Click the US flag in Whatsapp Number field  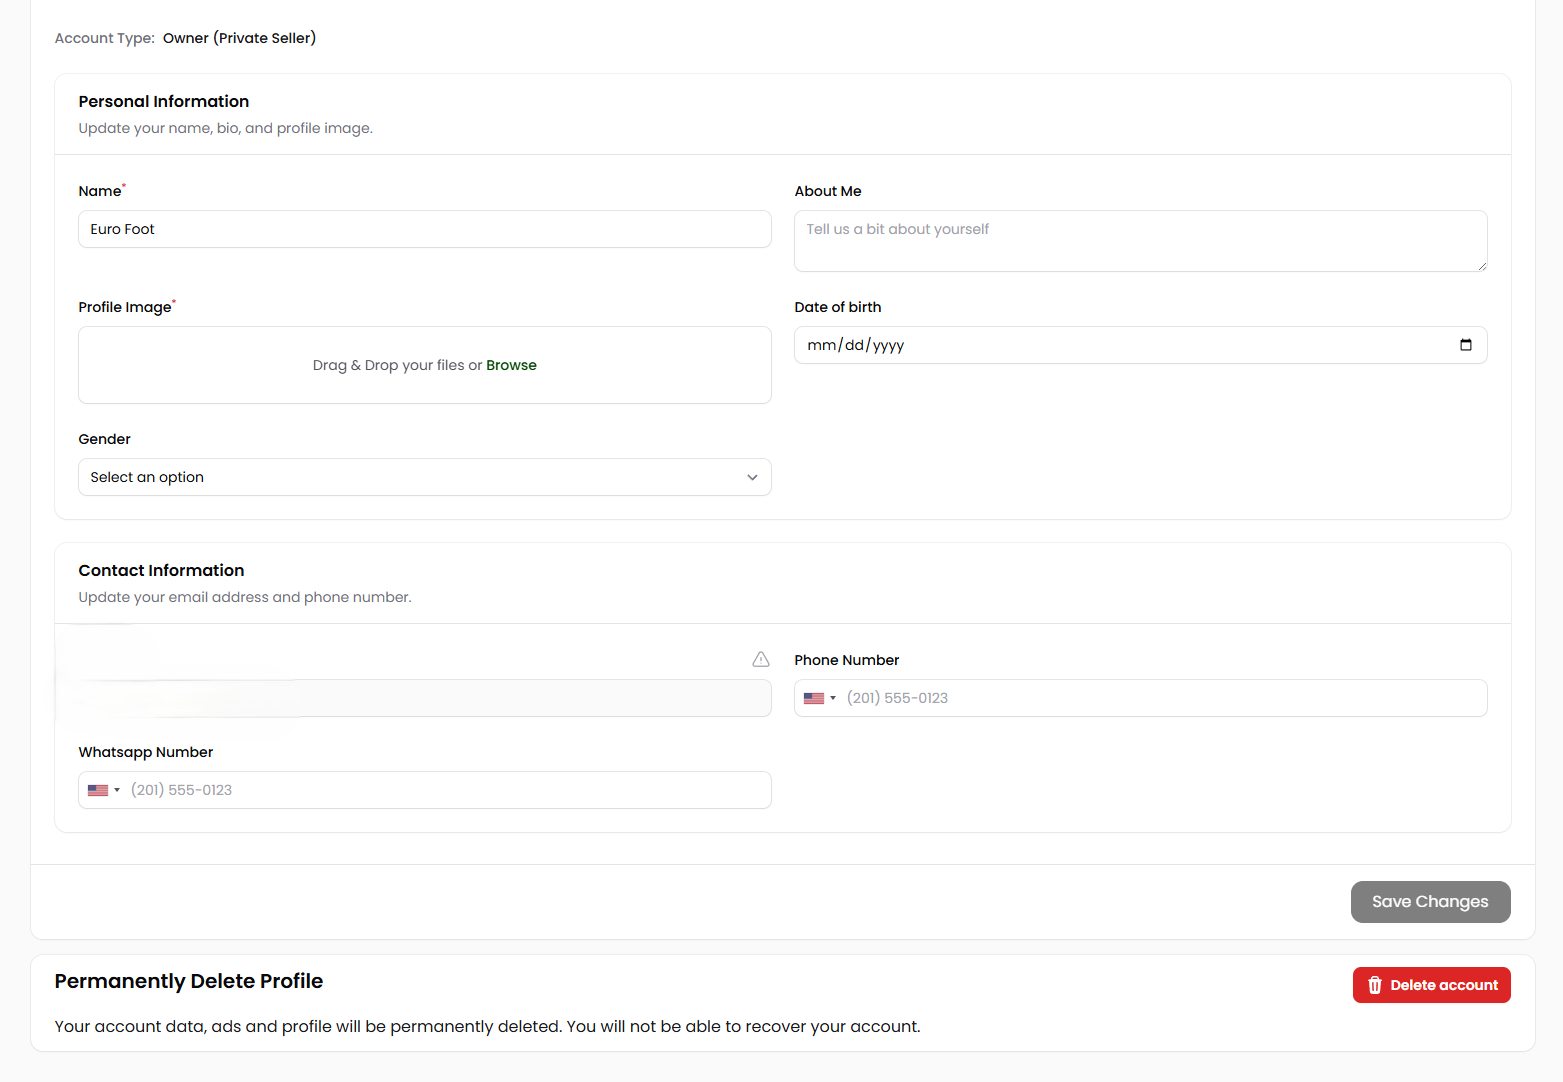click(98, 790)
